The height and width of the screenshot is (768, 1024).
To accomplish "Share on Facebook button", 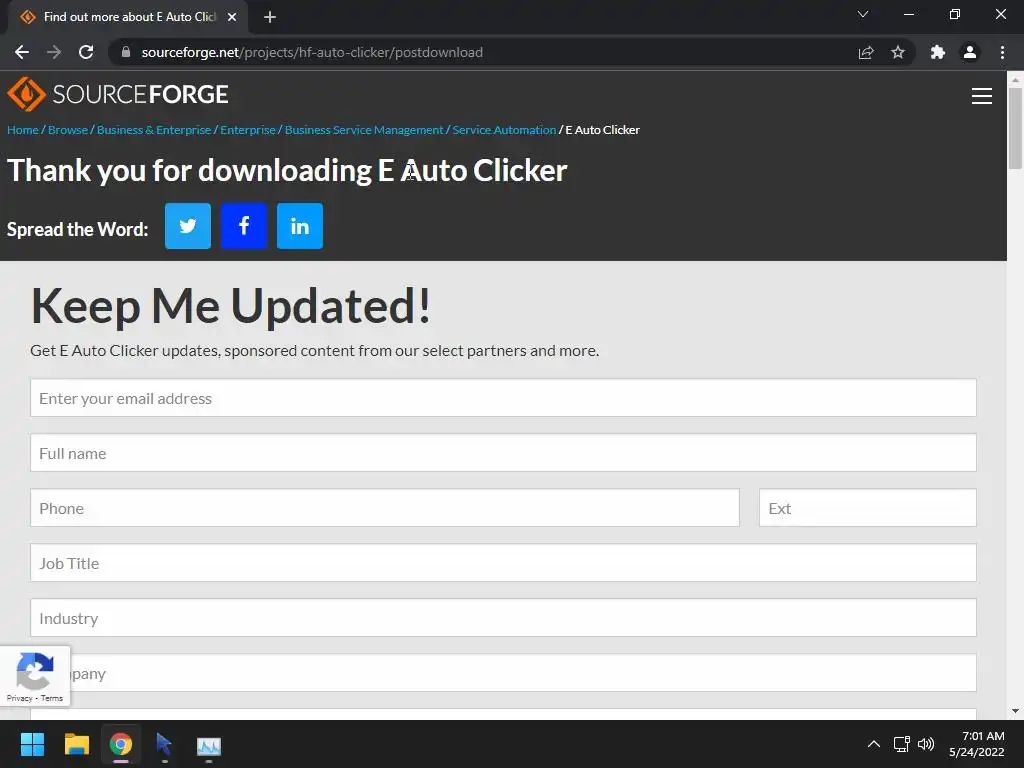I will tap(244, 226).
